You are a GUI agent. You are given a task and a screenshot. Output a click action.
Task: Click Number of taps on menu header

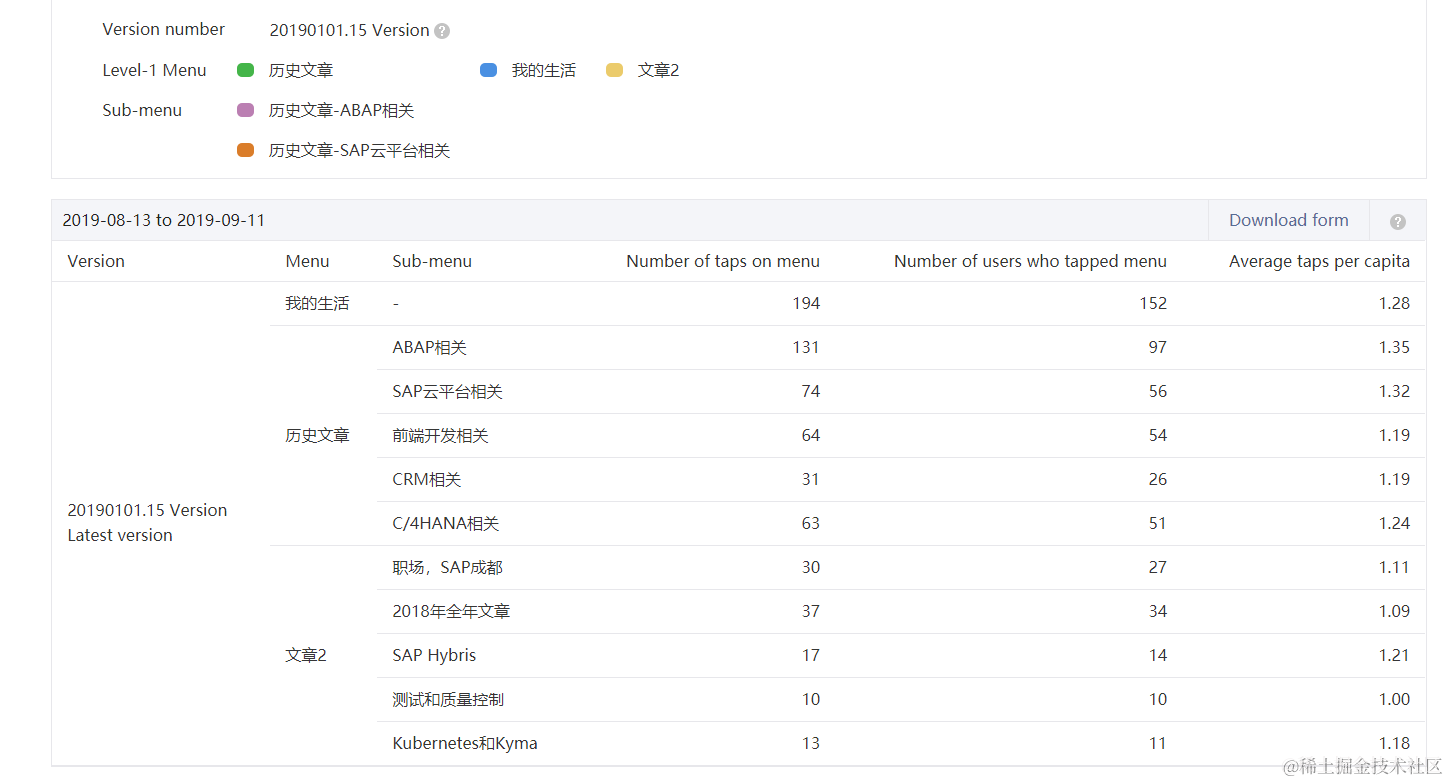click(x=723, y=261)
